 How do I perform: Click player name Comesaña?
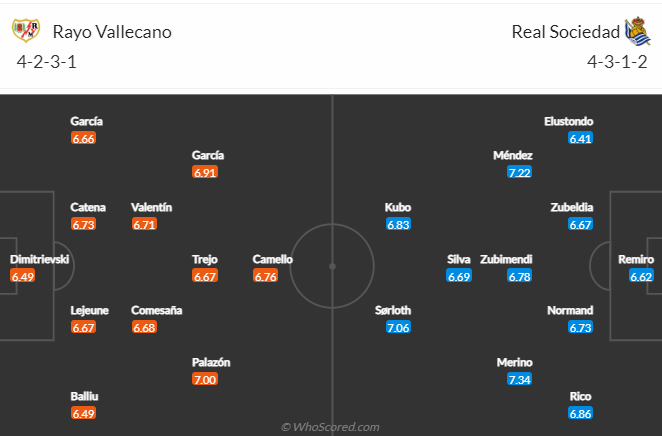(x=157, y=310)
